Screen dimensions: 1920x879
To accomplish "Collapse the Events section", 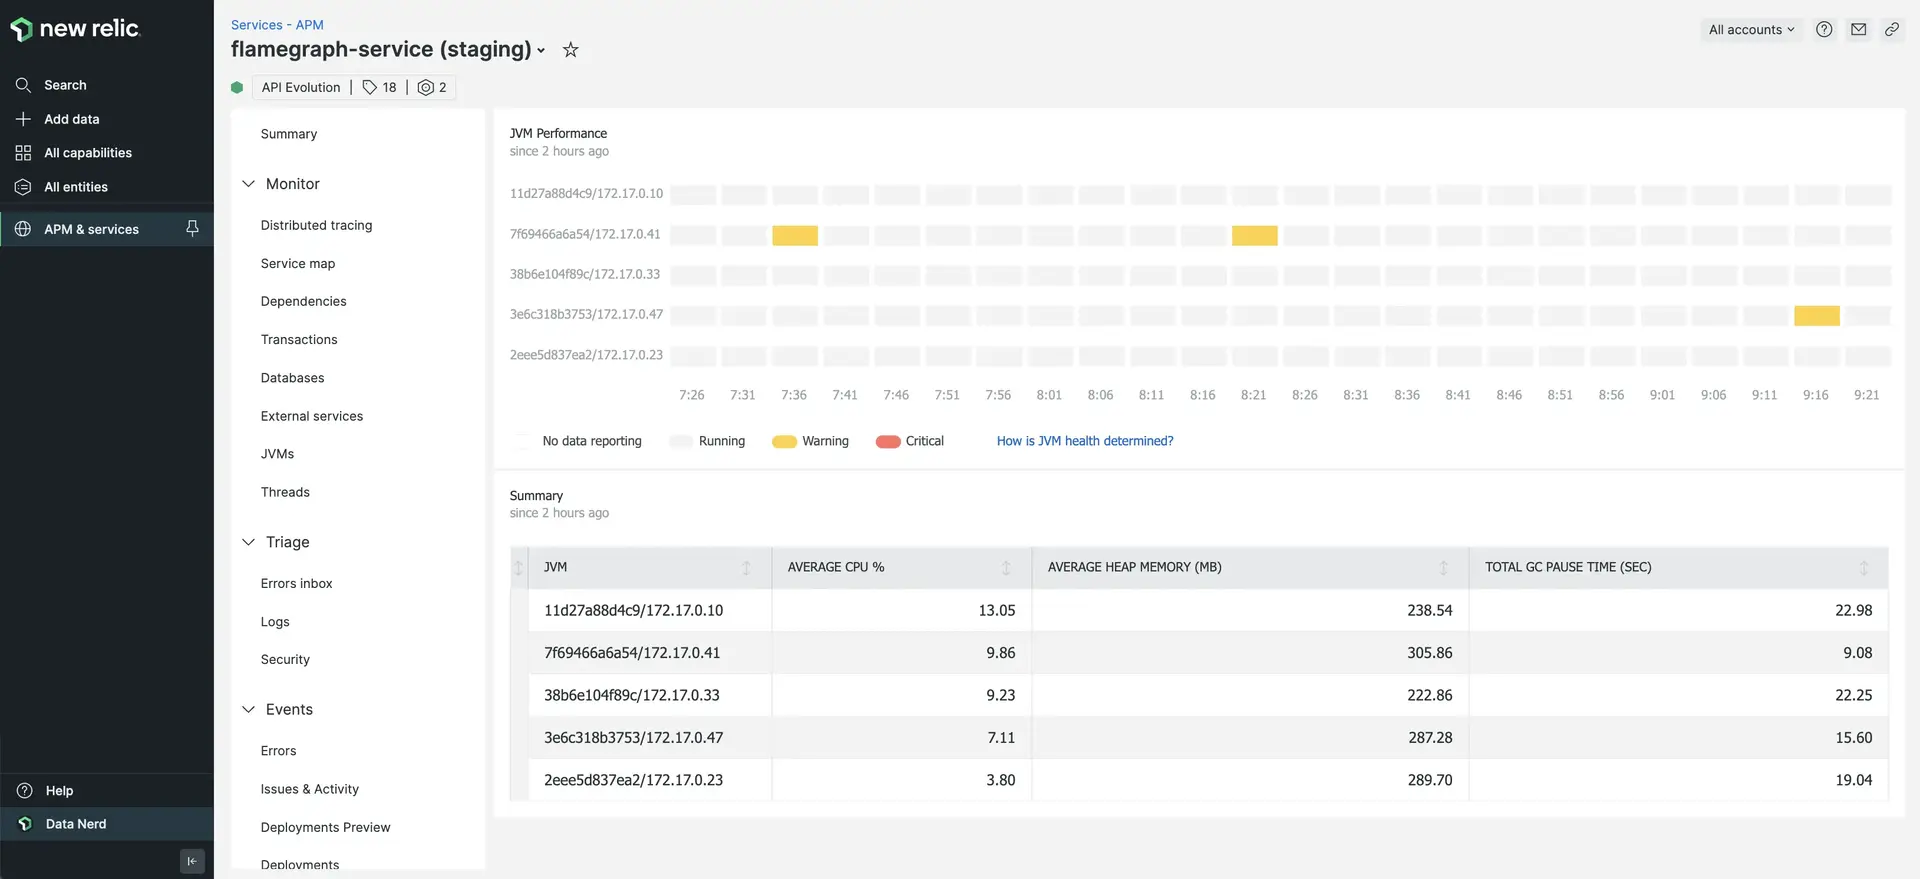I will point(249,709).
